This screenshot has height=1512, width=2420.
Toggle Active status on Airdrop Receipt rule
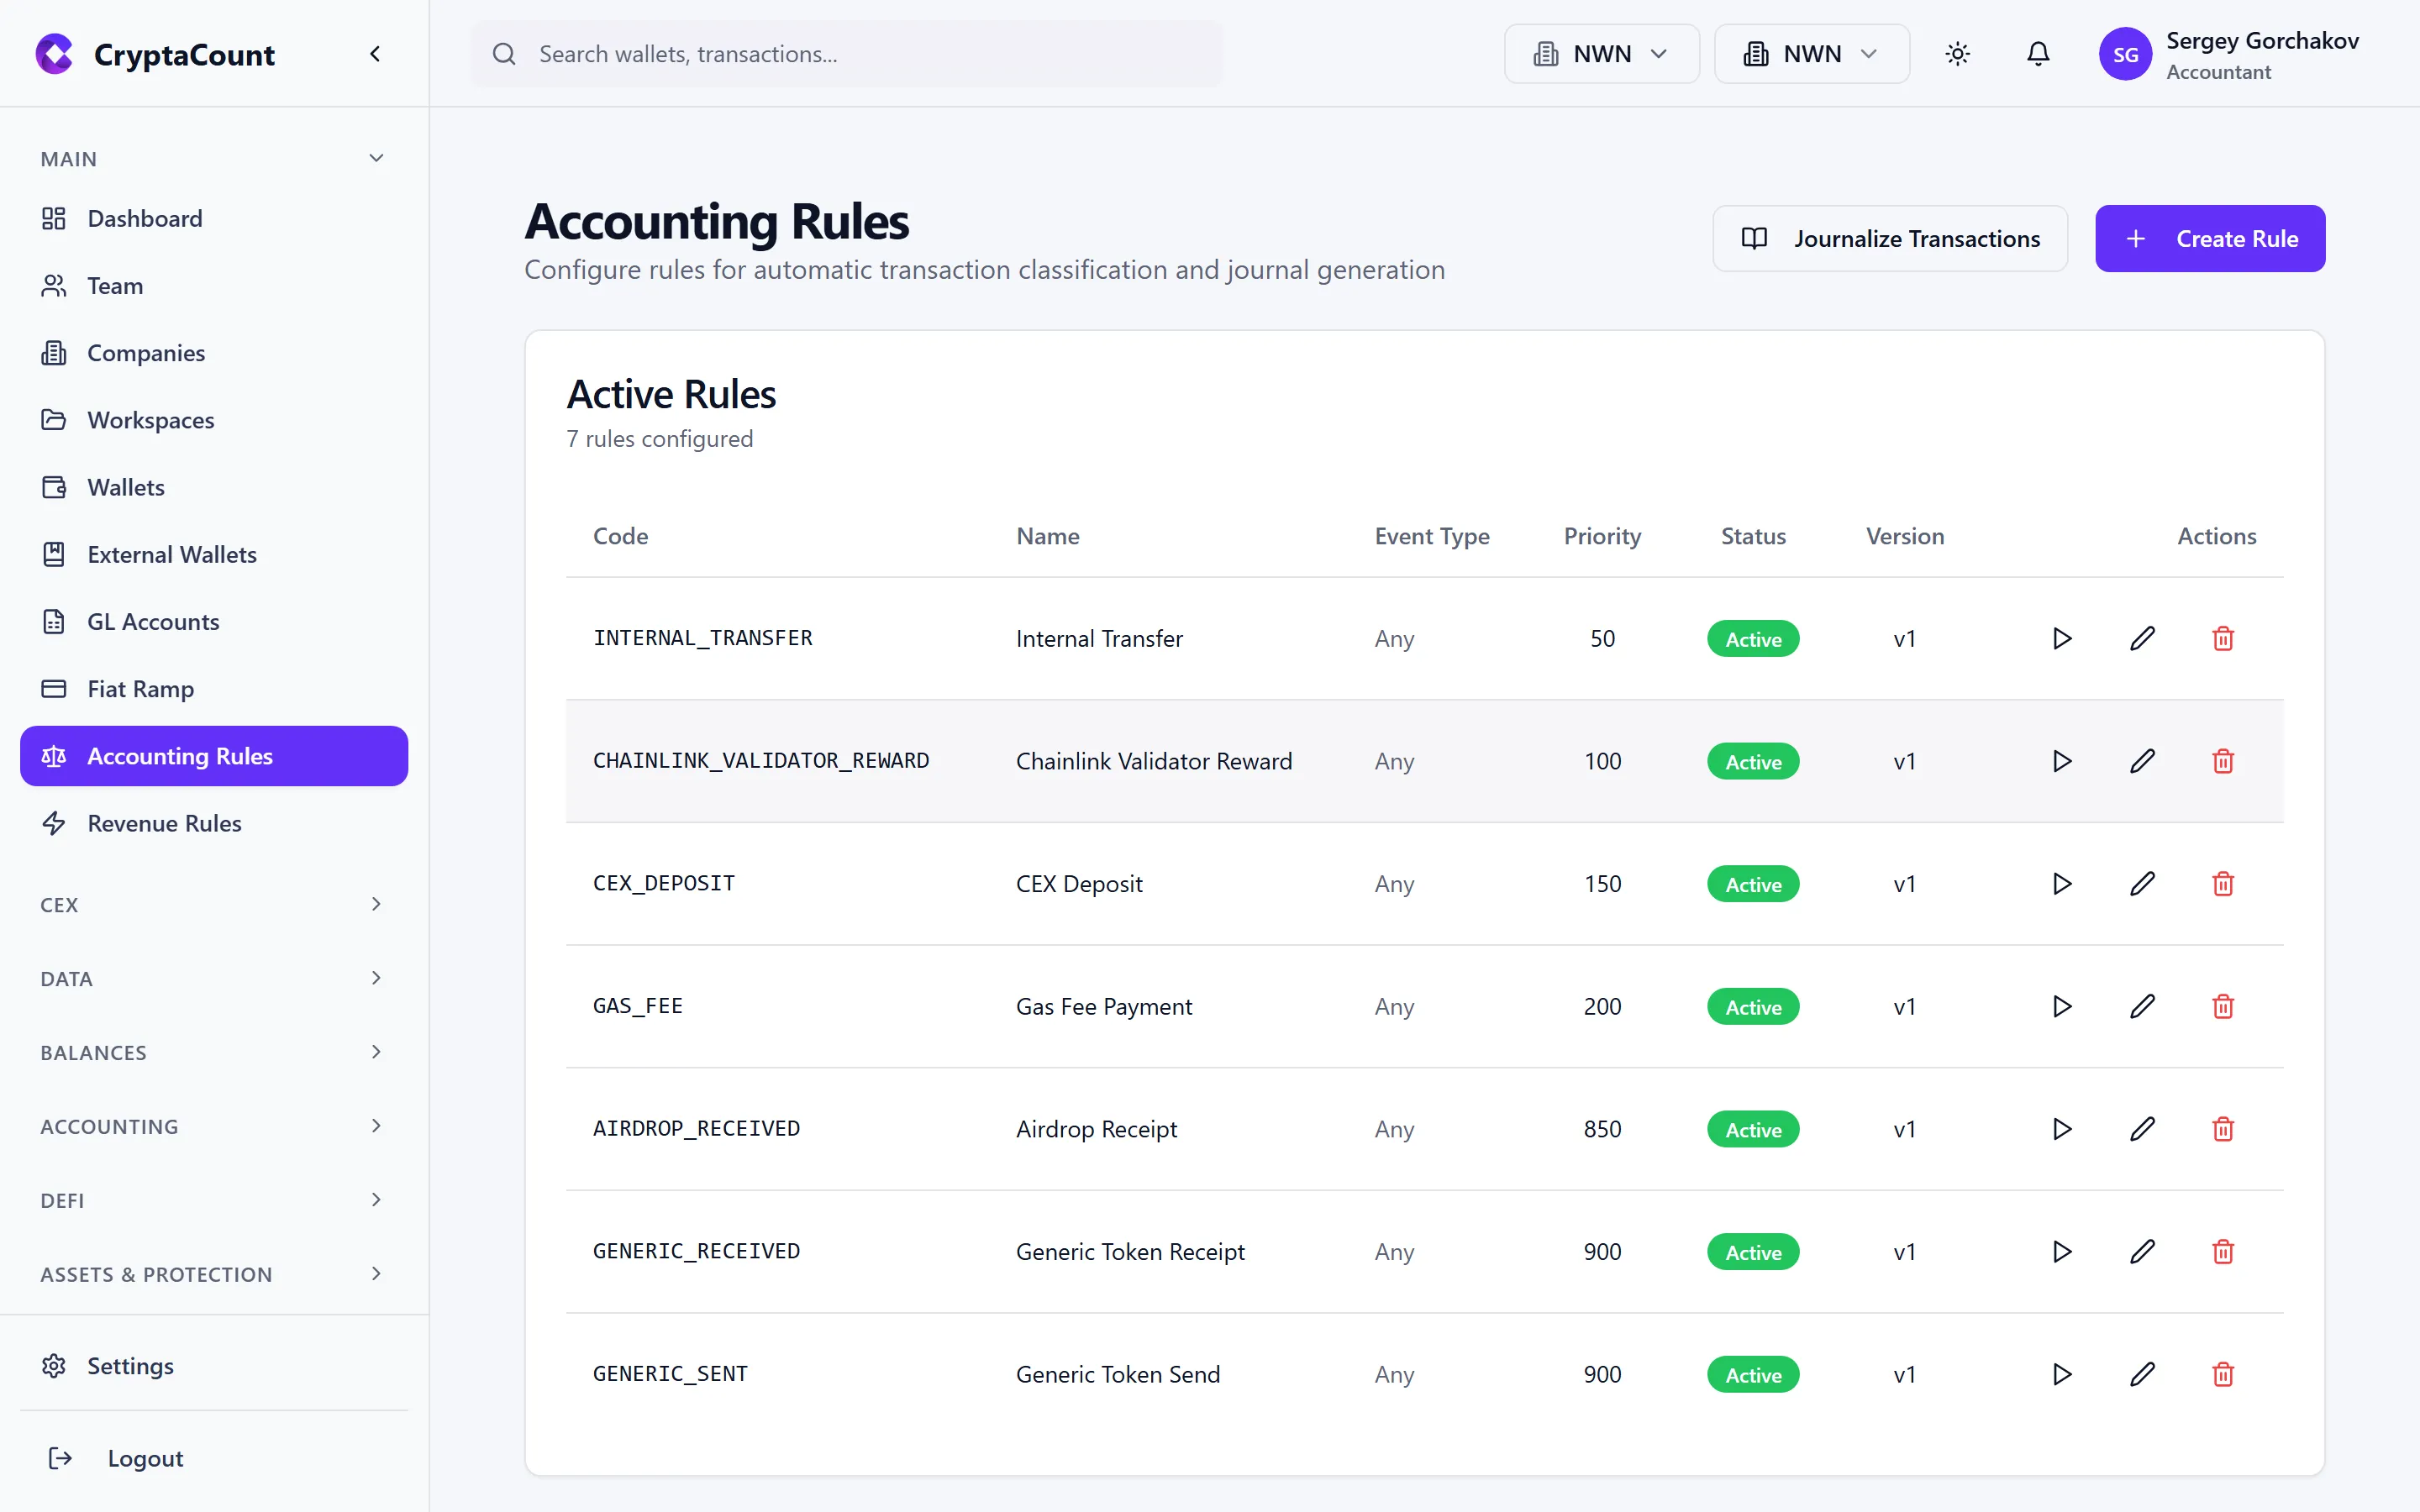1752,1129
